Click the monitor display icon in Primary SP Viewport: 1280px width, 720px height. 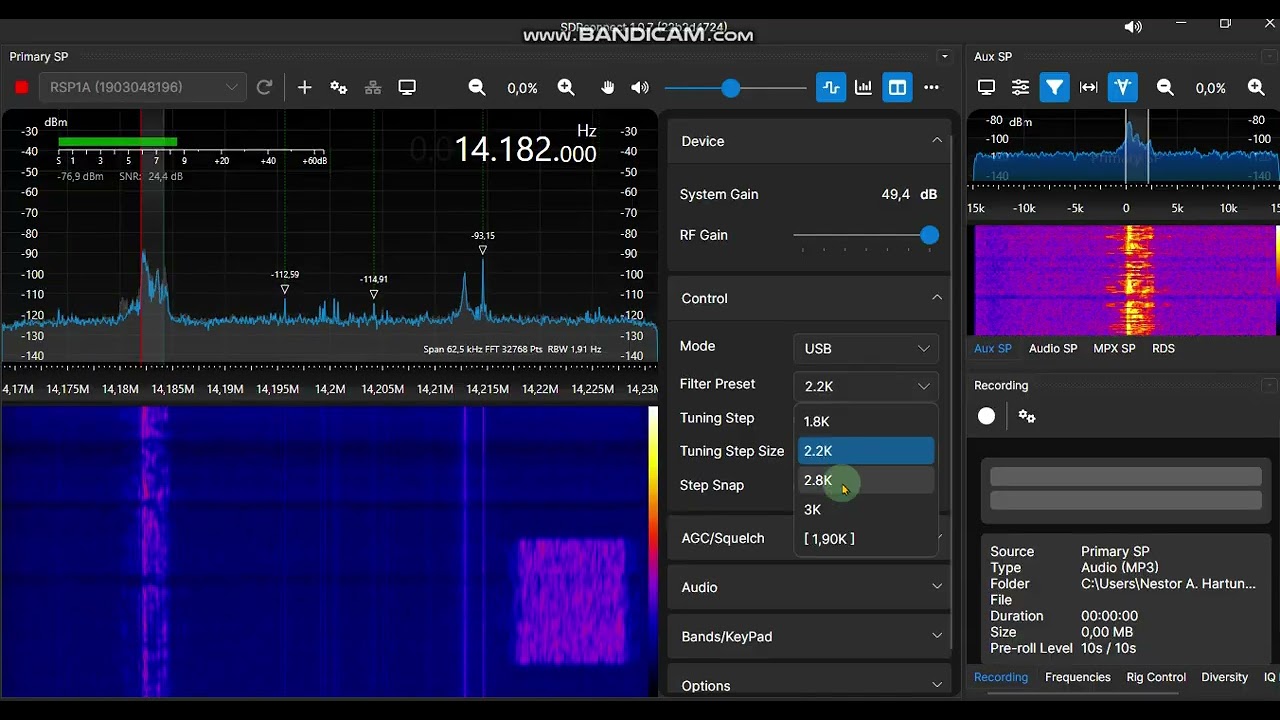tap(407, 88)
